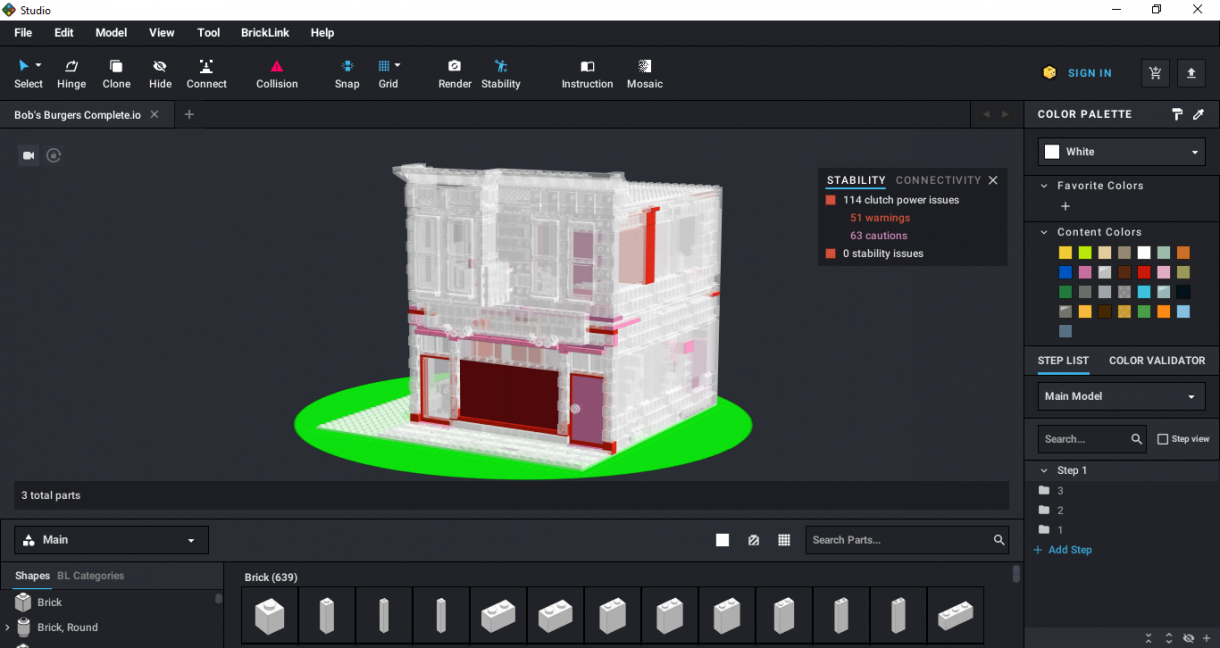Screen dimensions: 1220x648
Task: Select the Hinge tool
Action: click(71, 74)
